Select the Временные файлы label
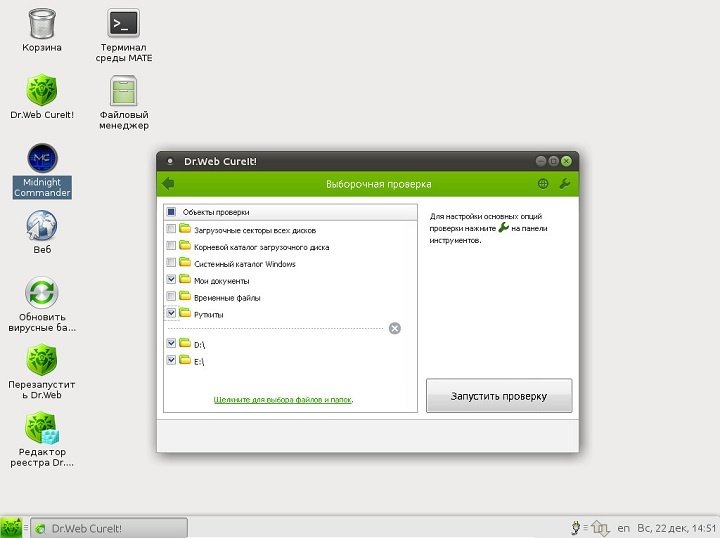This screenshot has width=720, height=538. [x=227, y=298]
